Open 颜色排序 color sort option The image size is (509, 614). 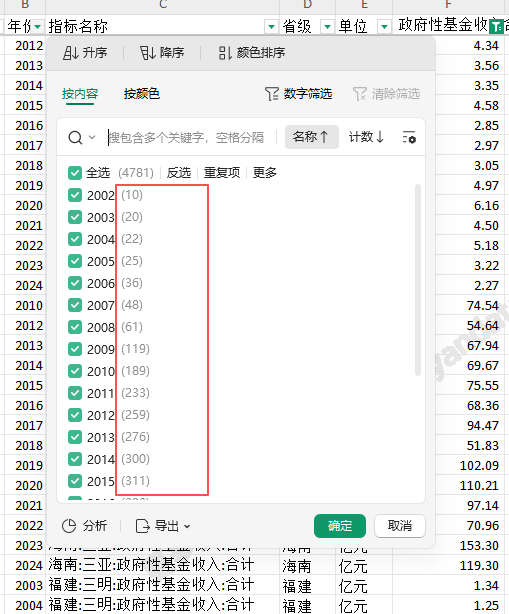[x=251, y=52]
